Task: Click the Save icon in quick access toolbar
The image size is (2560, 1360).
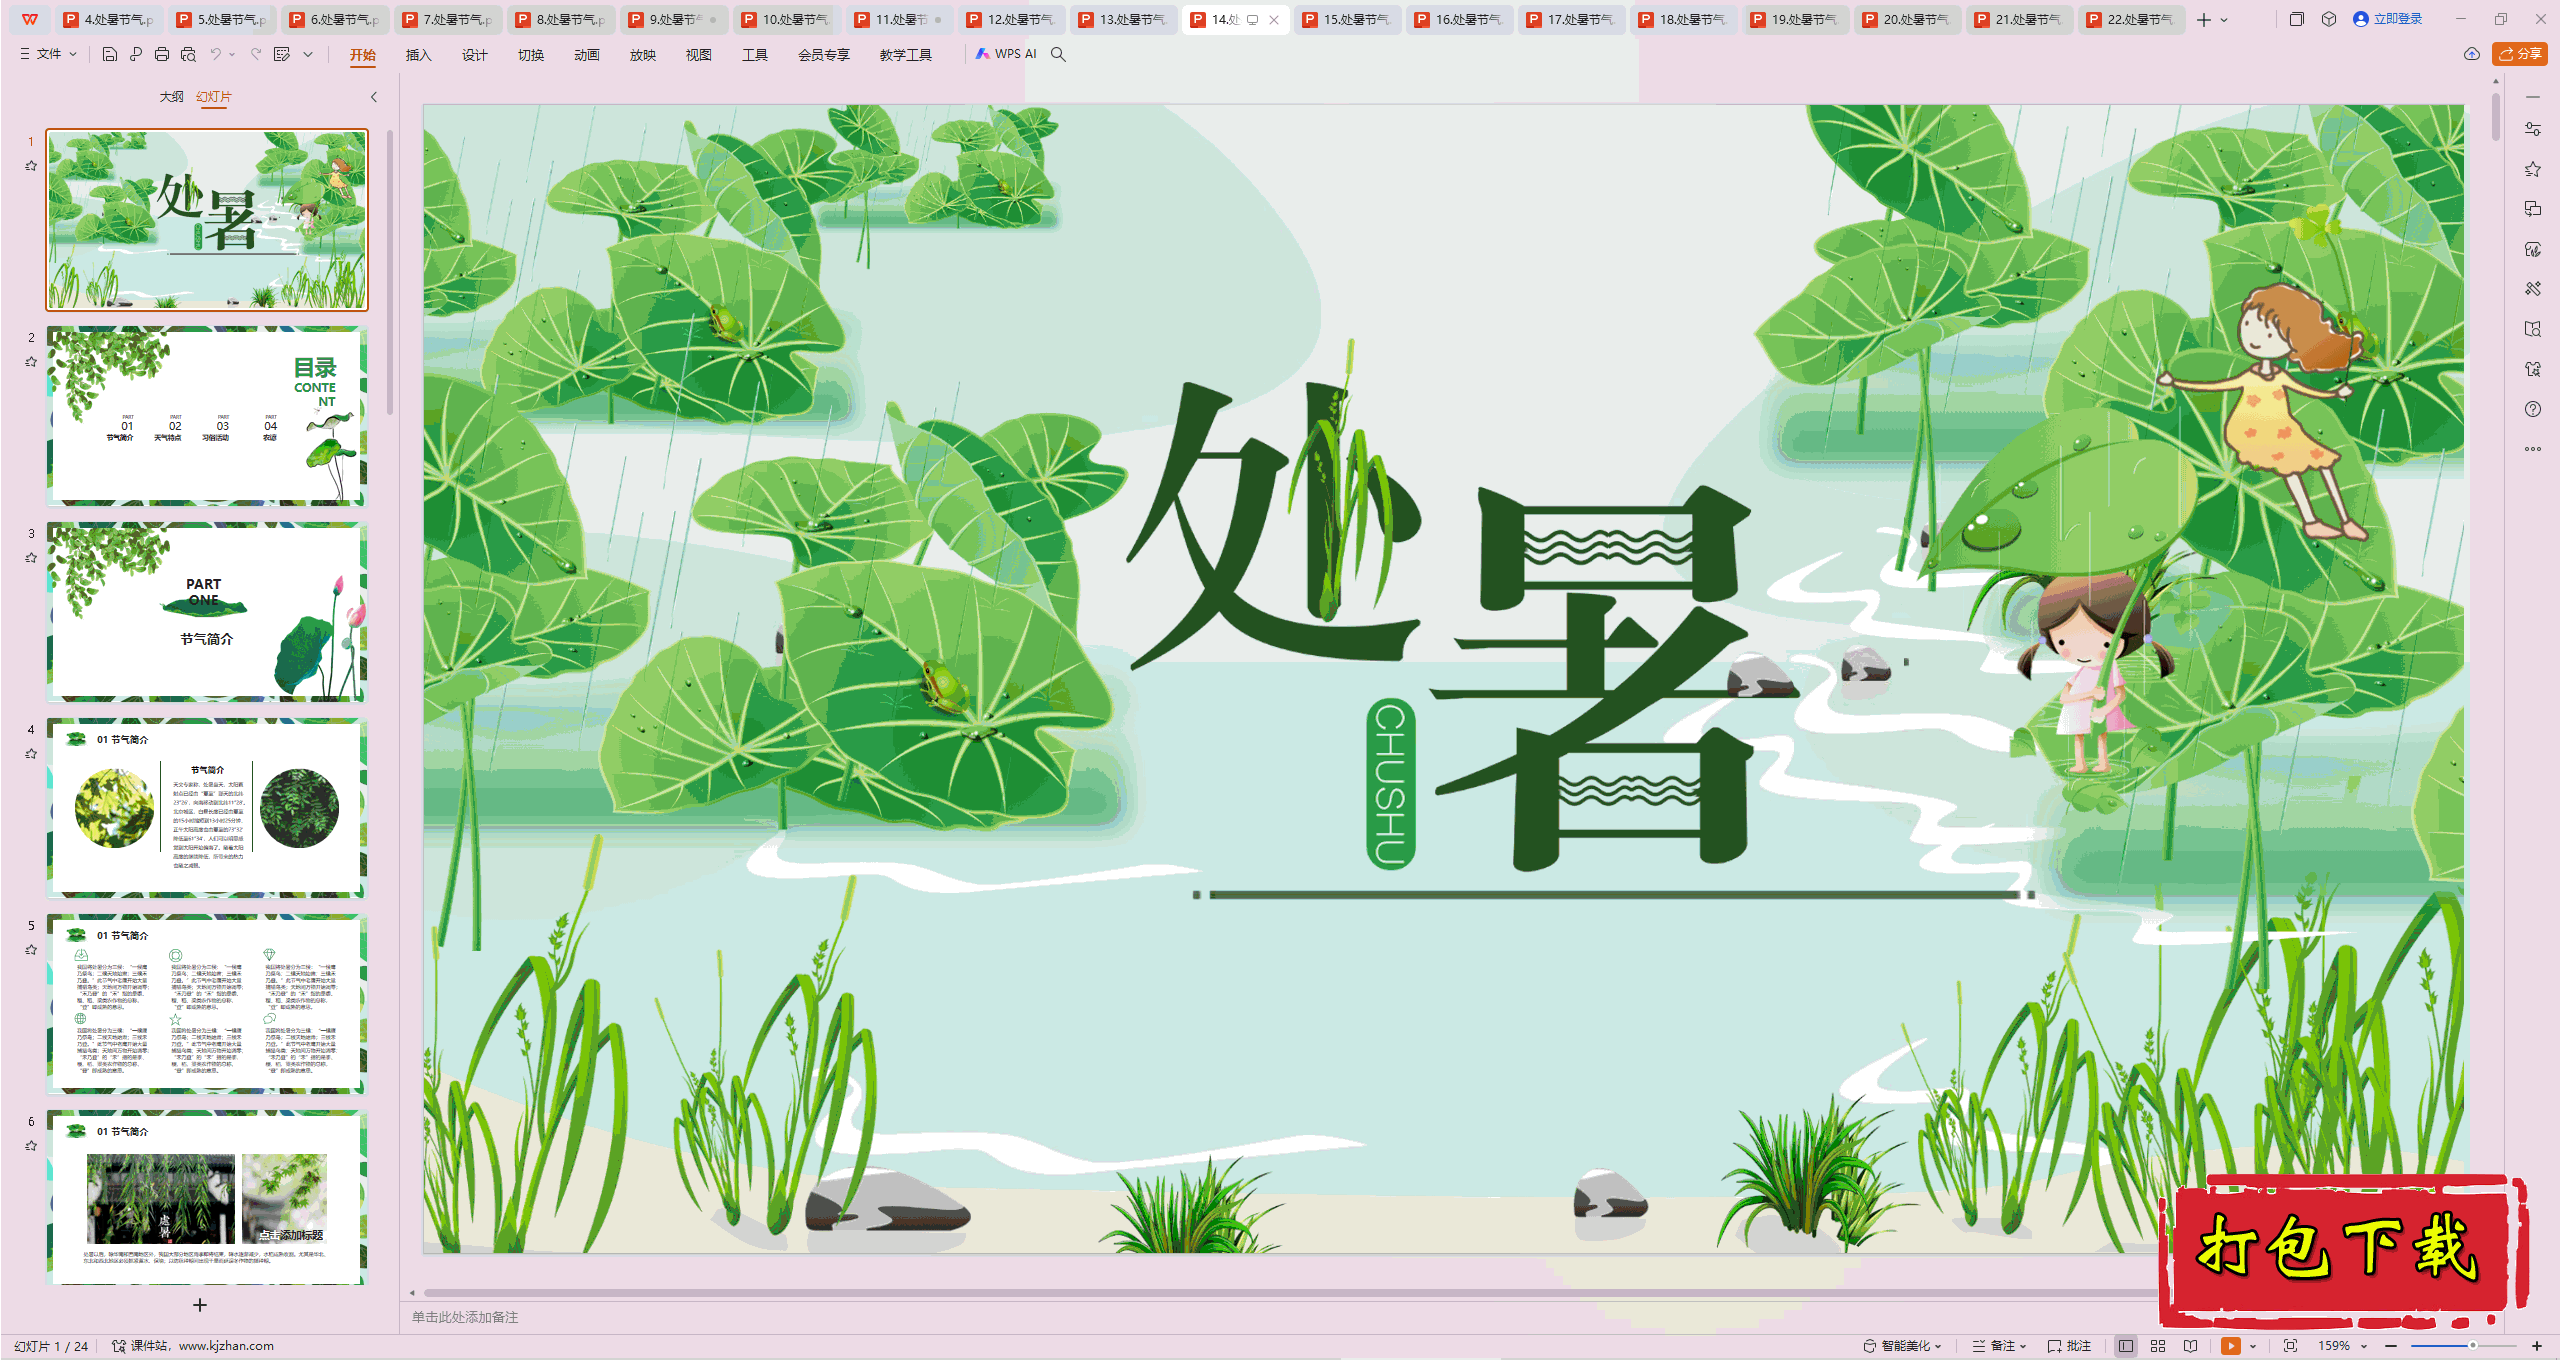Action: pos(110,54)
